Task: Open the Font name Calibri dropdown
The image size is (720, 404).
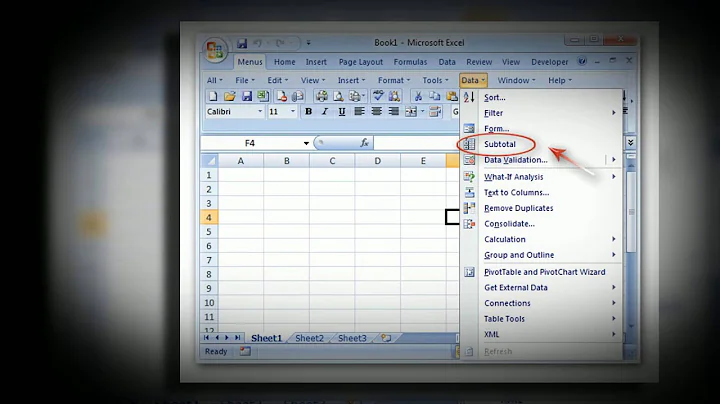Action: (260, 112)
